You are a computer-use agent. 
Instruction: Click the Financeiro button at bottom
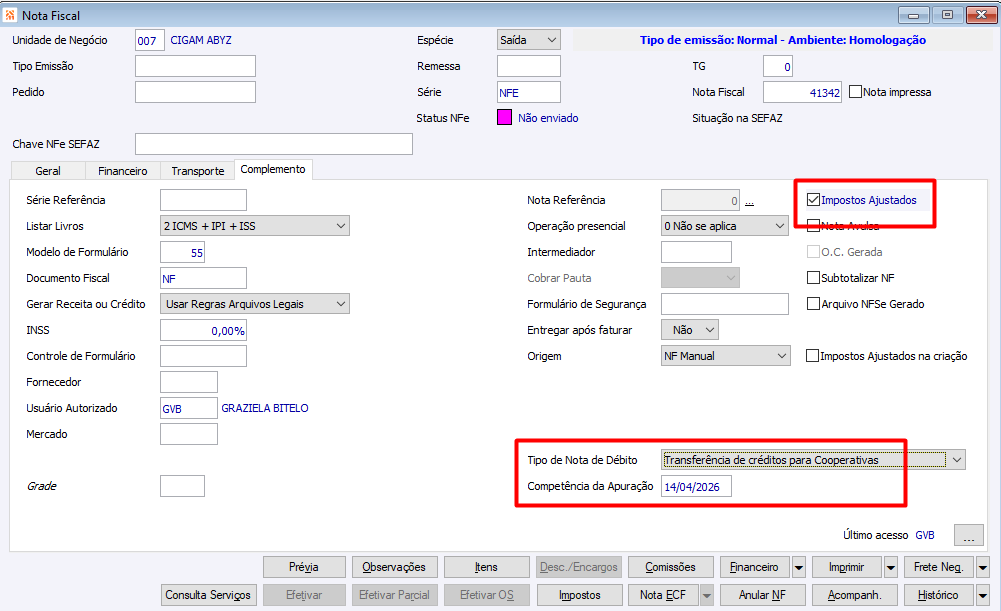click(x=755, y=567)
